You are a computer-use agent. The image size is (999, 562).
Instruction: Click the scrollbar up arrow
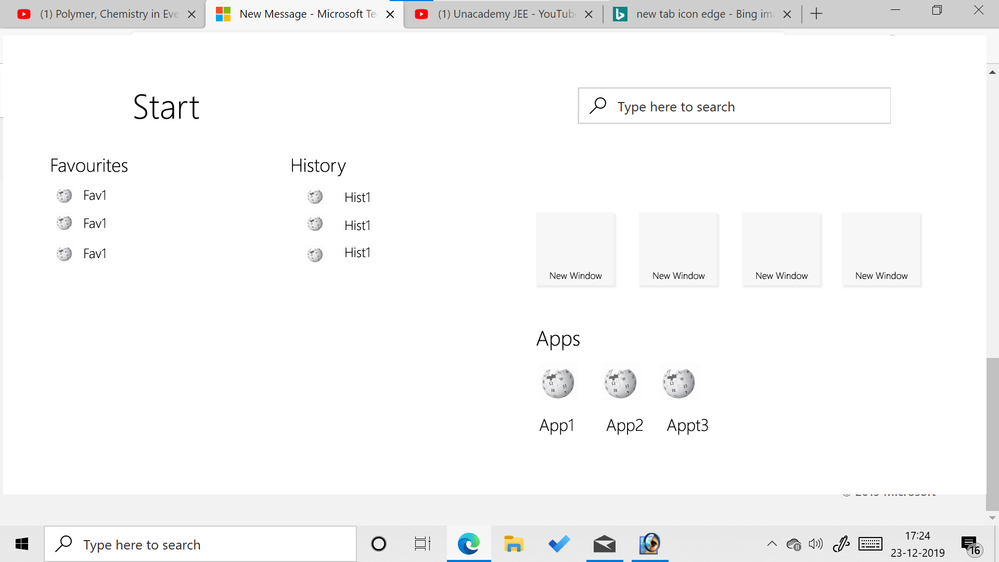tap(992, 72)
